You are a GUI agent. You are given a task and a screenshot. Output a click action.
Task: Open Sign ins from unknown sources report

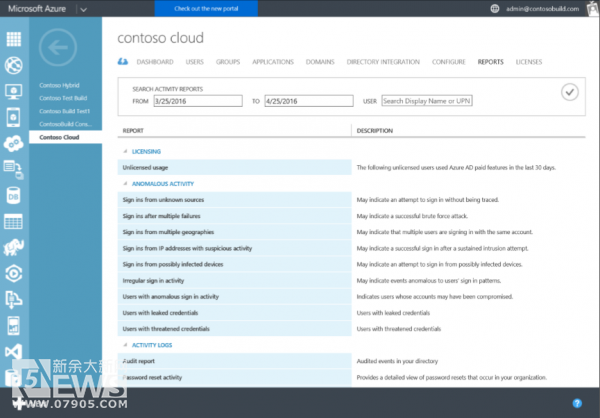coord(234,200)
